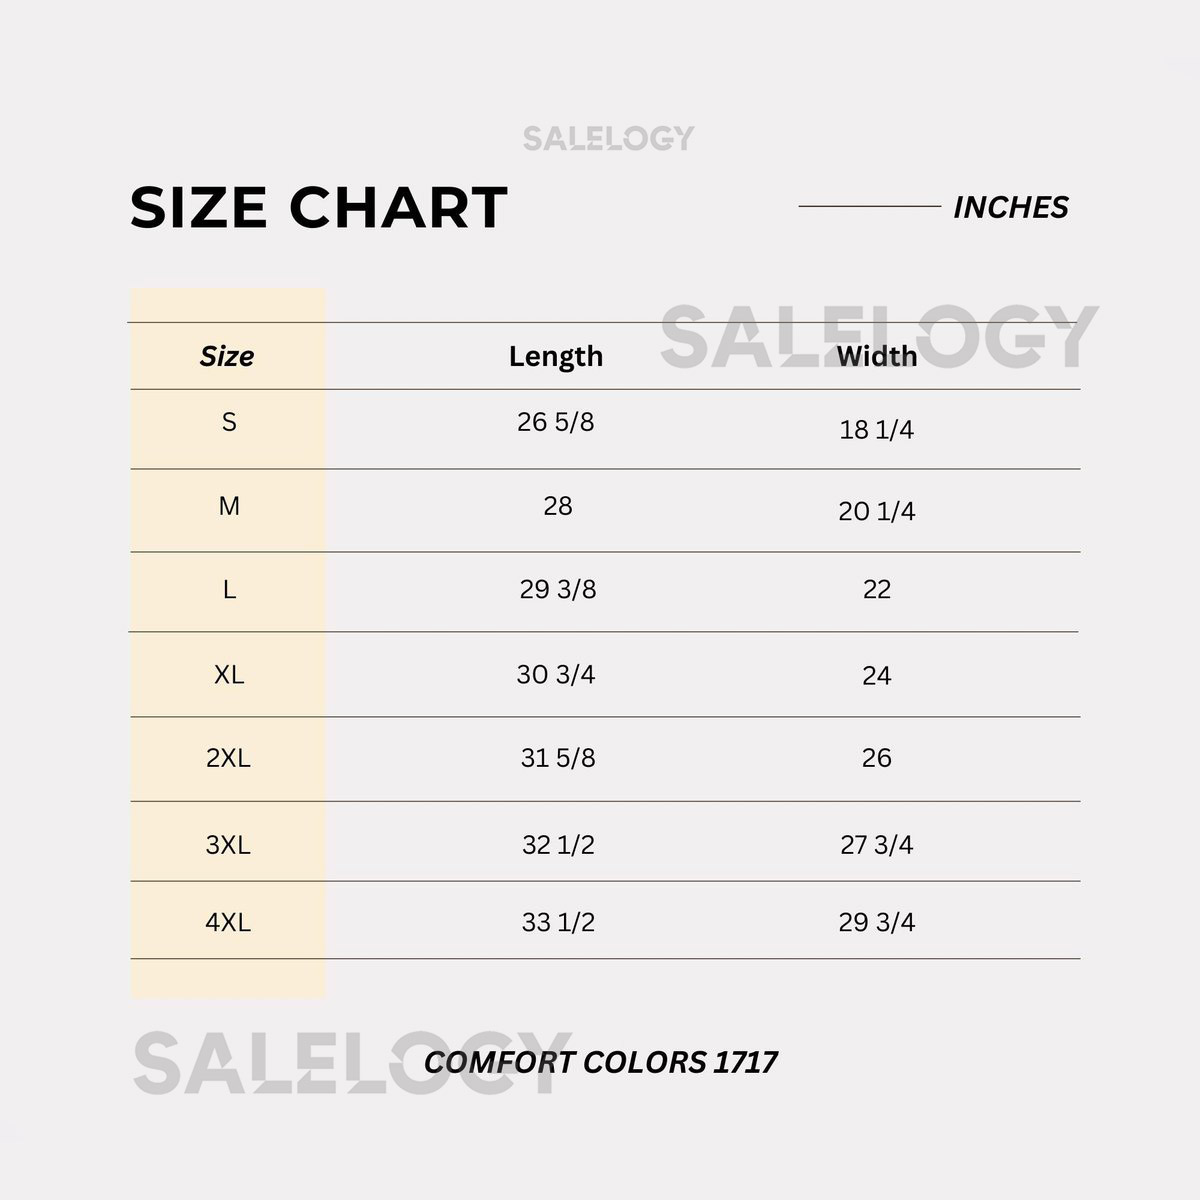Select the 4XL size row label
Viewport: 1200px width, 1200px height.
pos(228,922)
